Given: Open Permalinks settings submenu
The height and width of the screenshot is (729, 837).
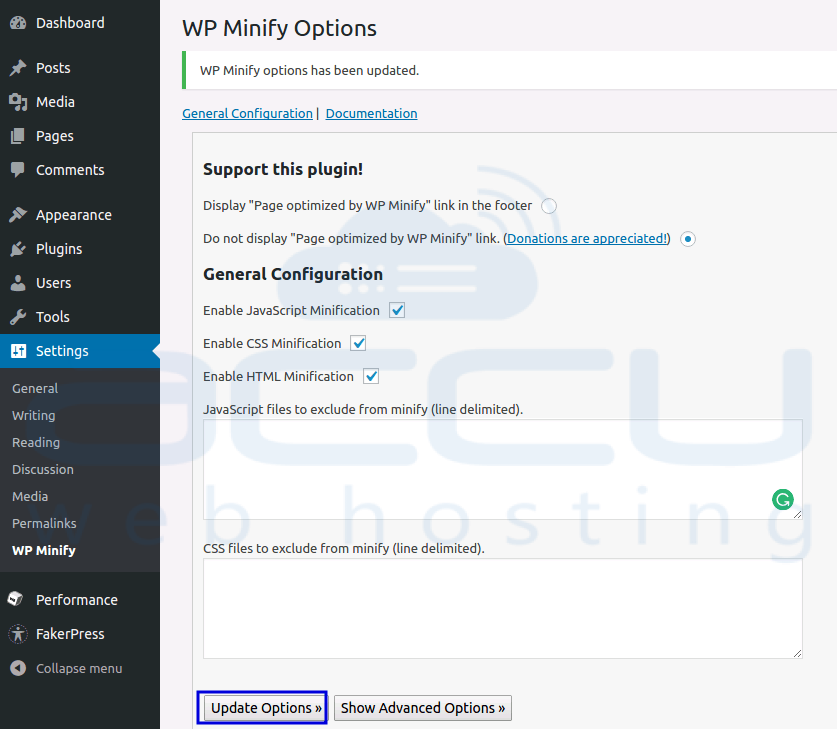Looking at the screenshot, I should (x=44, y=523).
